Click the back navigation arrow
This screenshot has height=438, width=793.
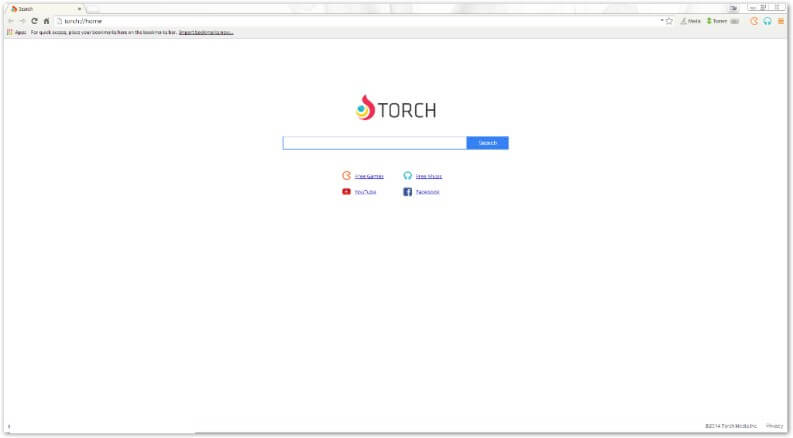pyautogui.click(x=11, y=21)
